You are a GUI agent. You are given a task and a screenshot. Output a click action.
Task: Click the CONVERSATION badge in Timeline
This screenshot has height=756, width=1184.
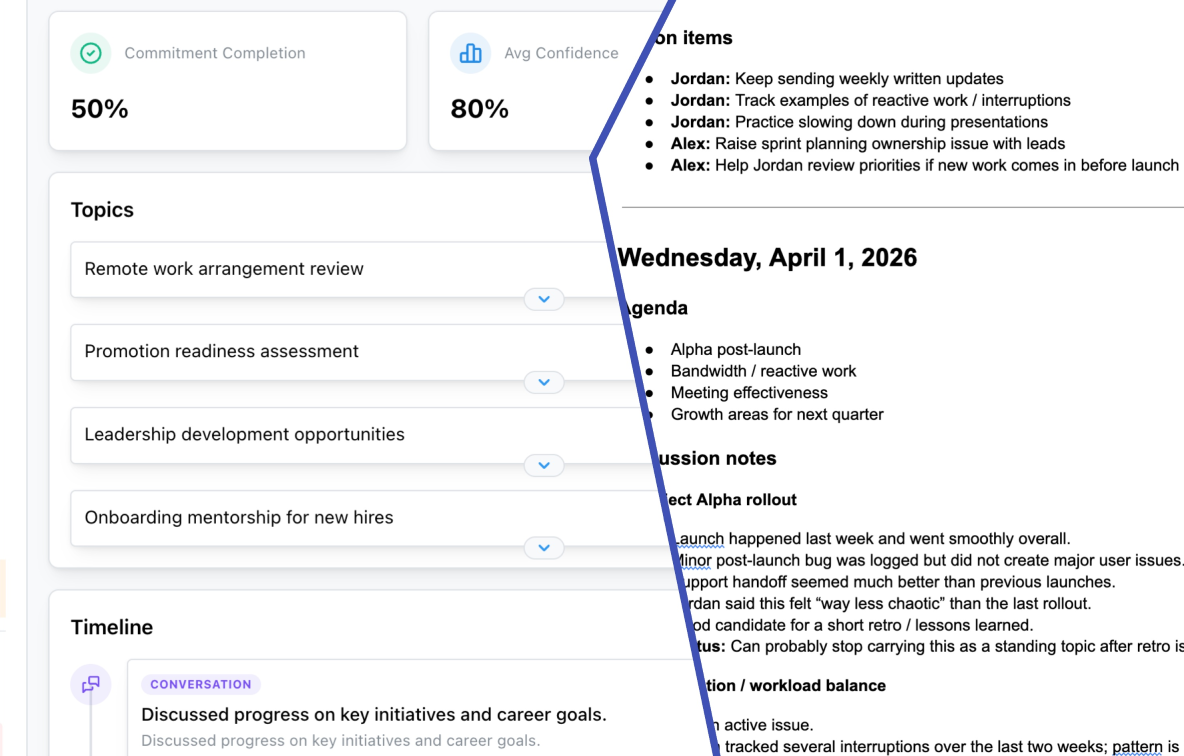pyautogui.click(x=201, y=685)
